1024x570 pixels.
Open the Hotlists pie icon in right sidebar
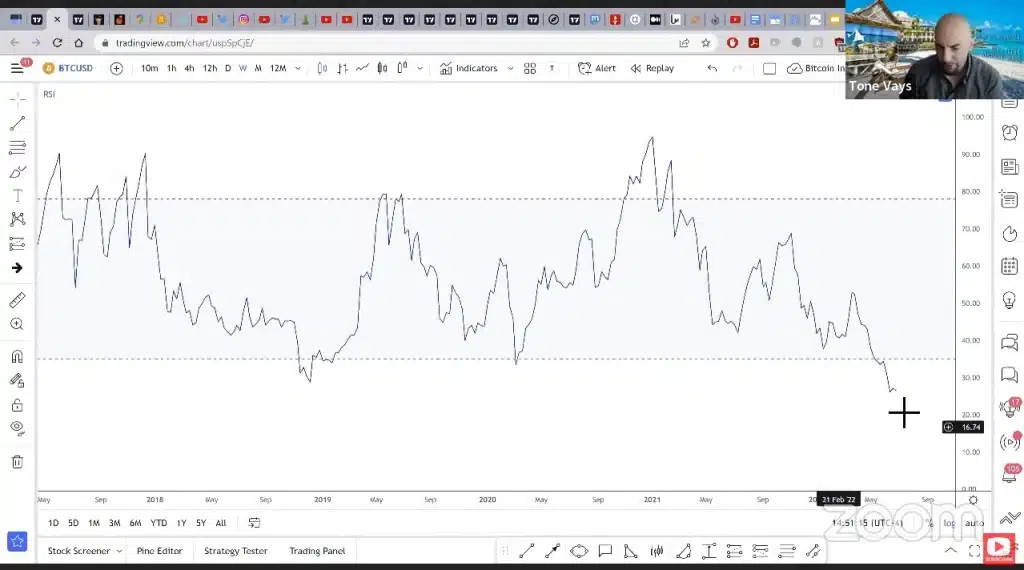click(x=1010, y=234)
